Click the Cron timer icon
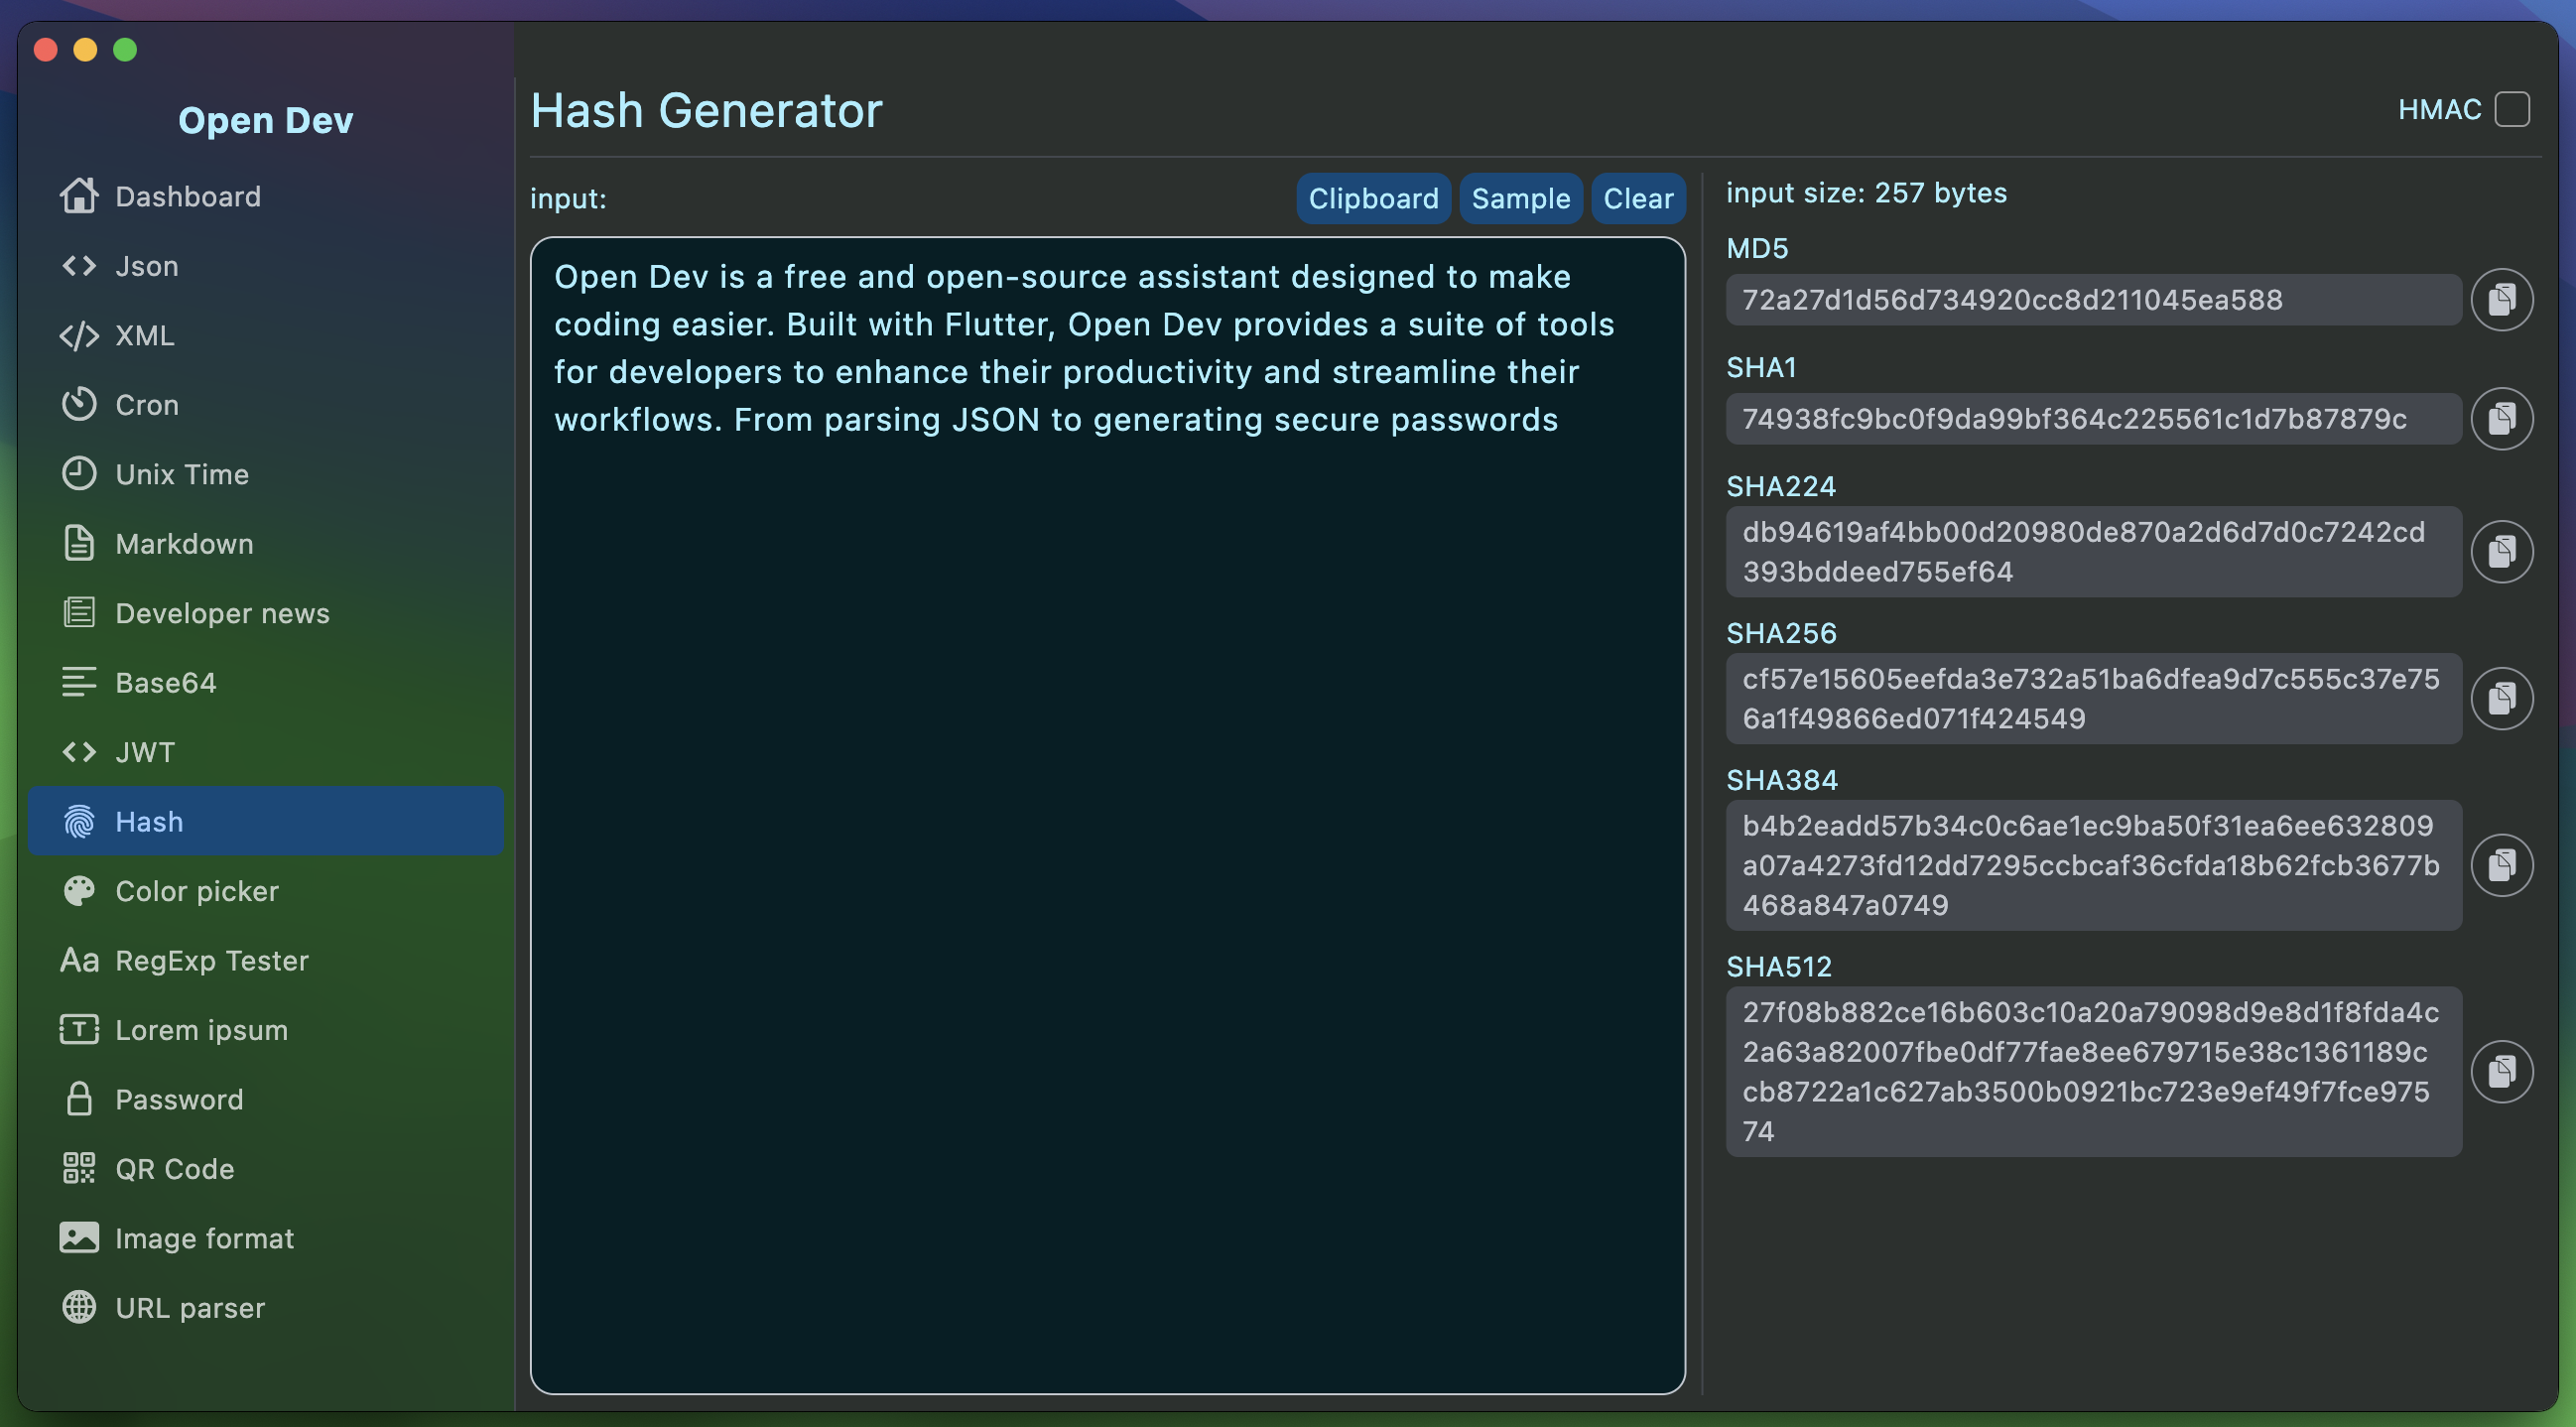Image resolution: width=2576 pixels, height=1427 pixels. [79, 405]
